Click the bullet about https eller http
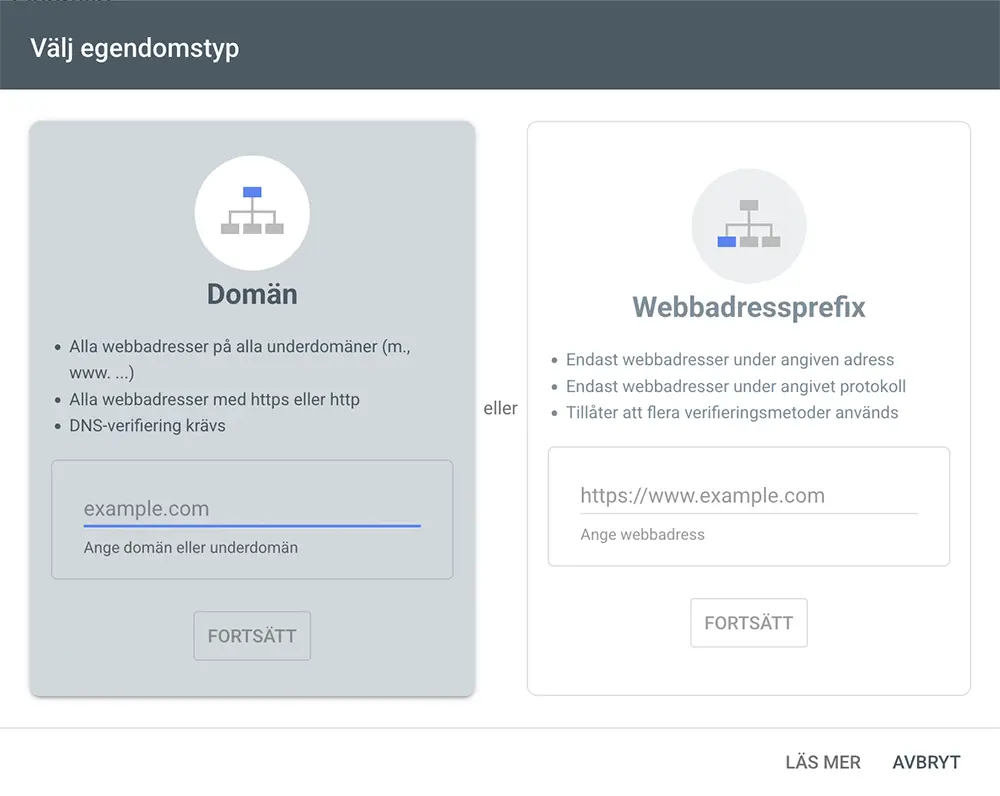Viewport: 1000px width, 796px height. (x=214, y=399)
